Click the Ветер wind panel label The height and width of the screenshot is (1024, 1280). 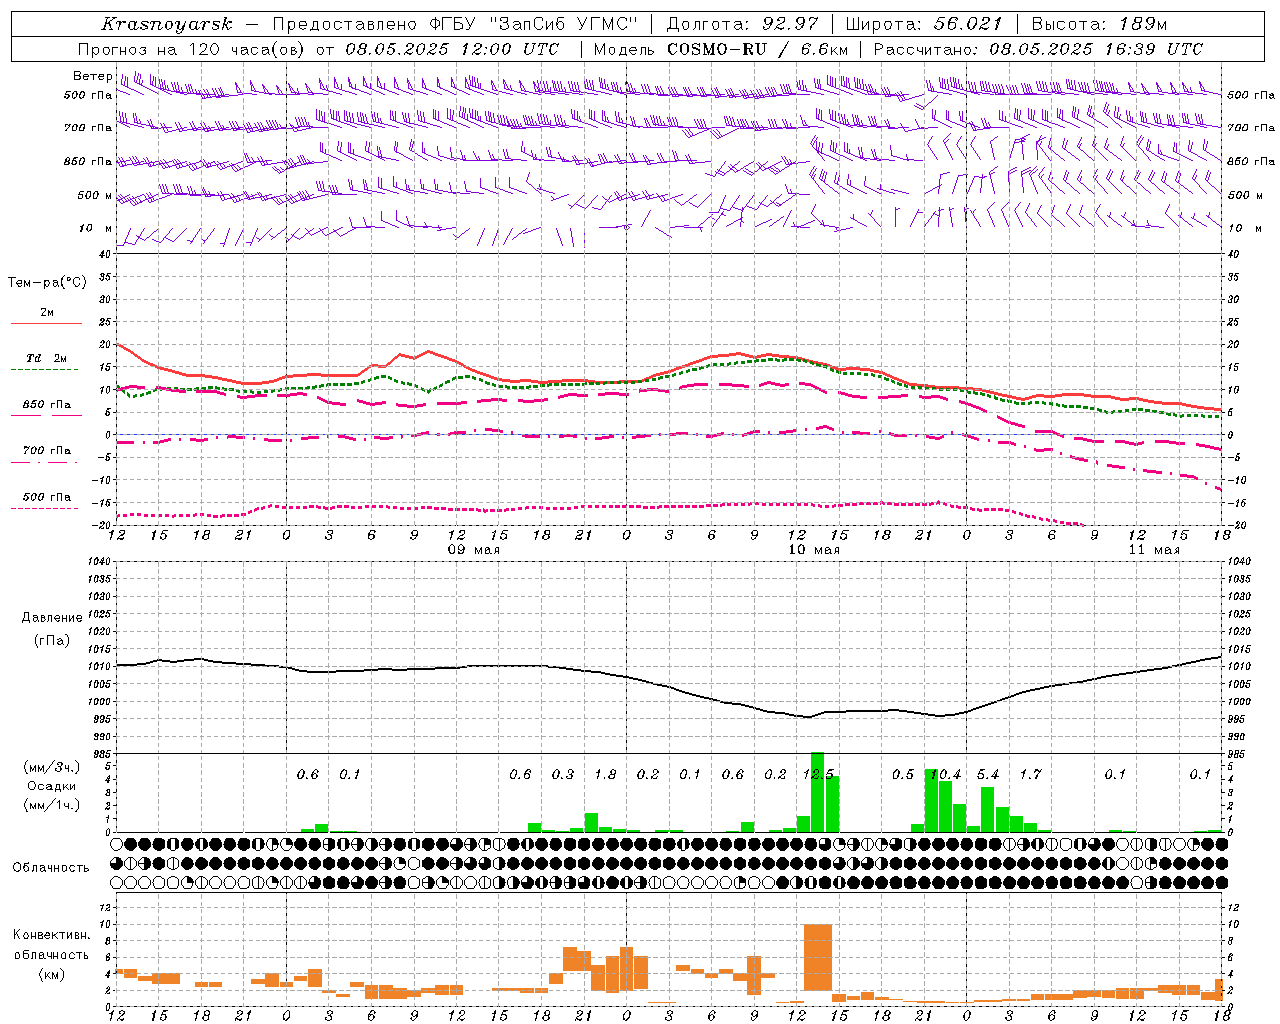92,76
